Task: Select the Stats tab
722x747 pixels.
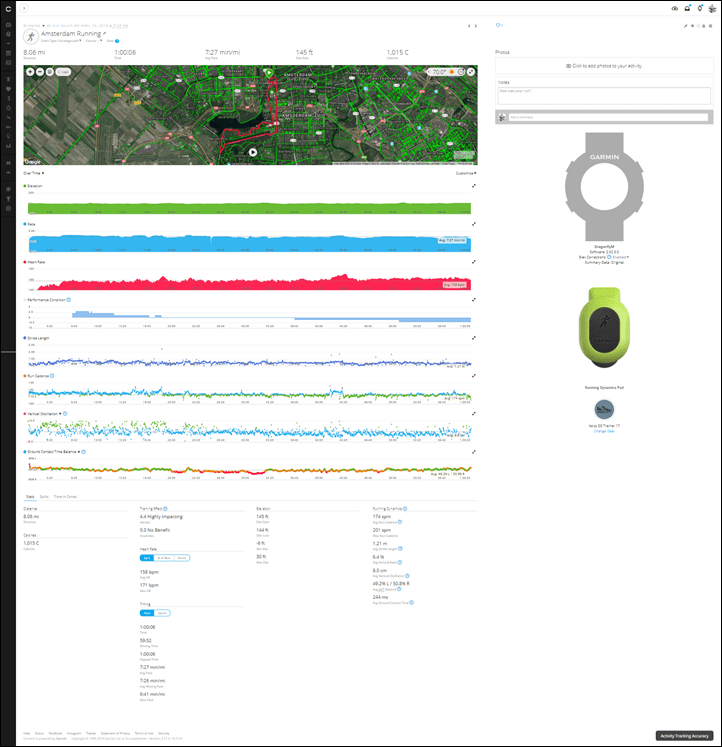Action: pos(30,497)
